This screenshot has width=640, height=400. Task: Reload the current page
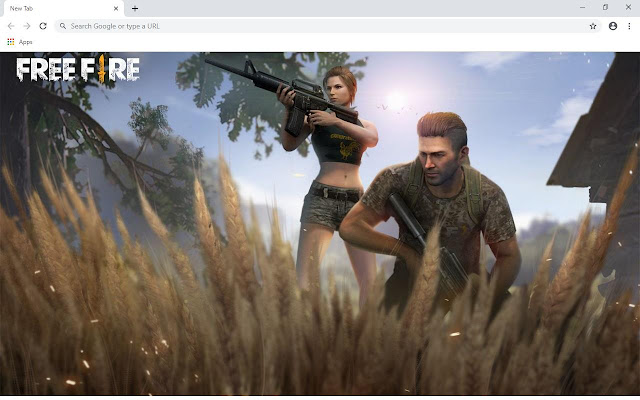43,26
